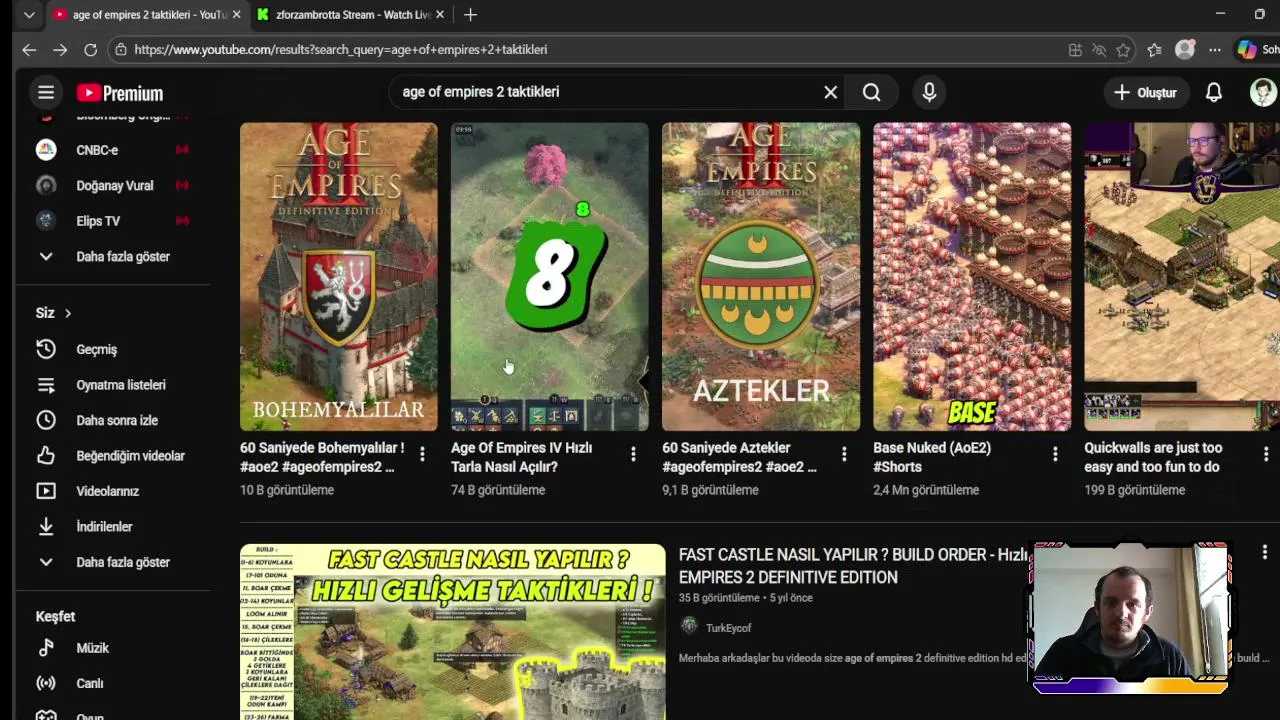Open the browser three-dot settings menu

point(1214,50)
